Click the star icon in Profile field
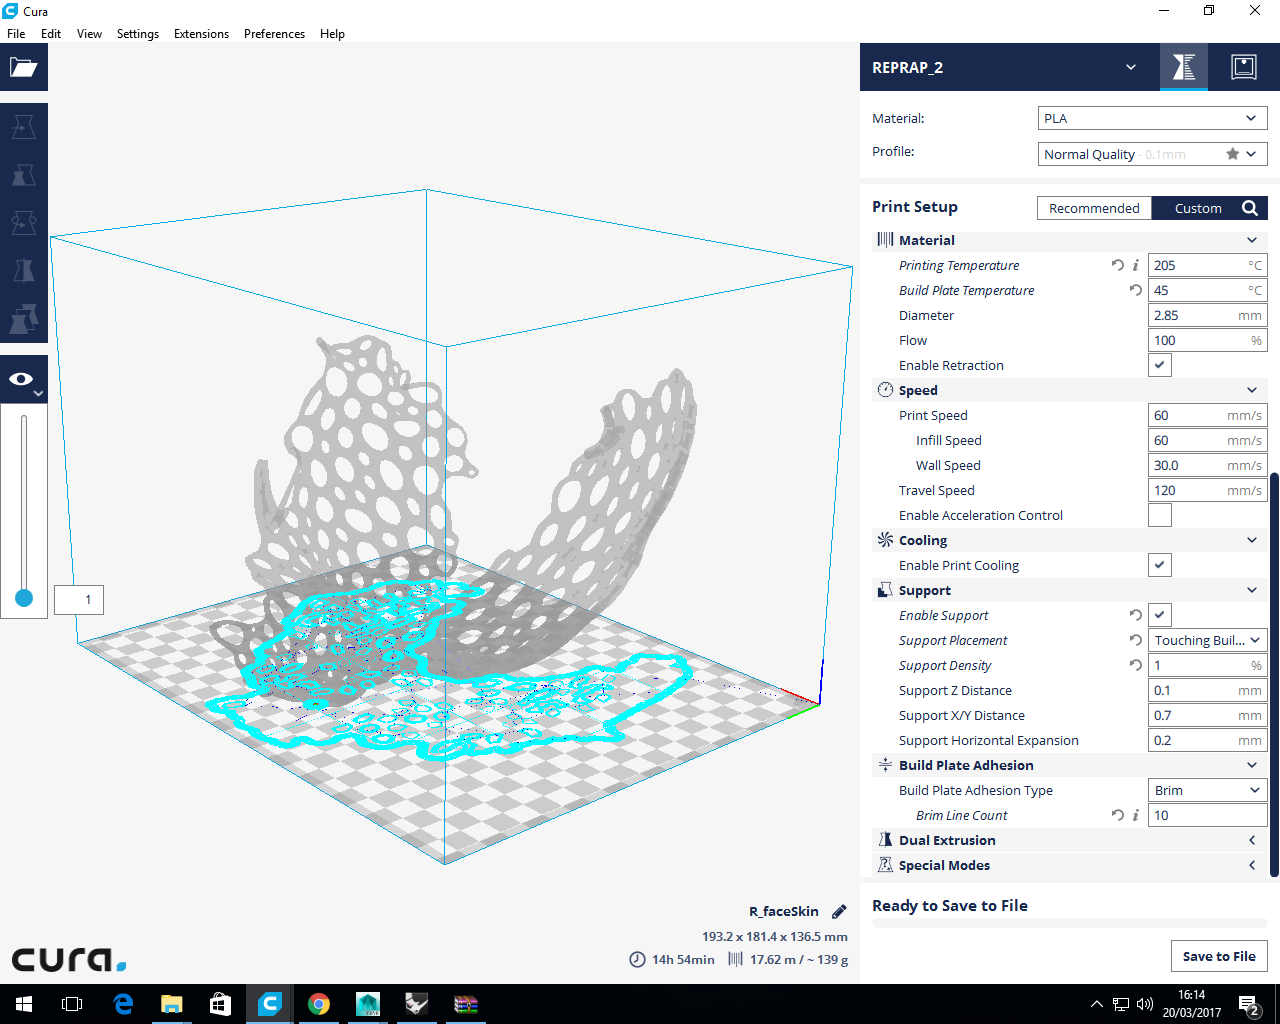The height and width of the screenshot is (1024, 1280). (x=1233, y=154)
